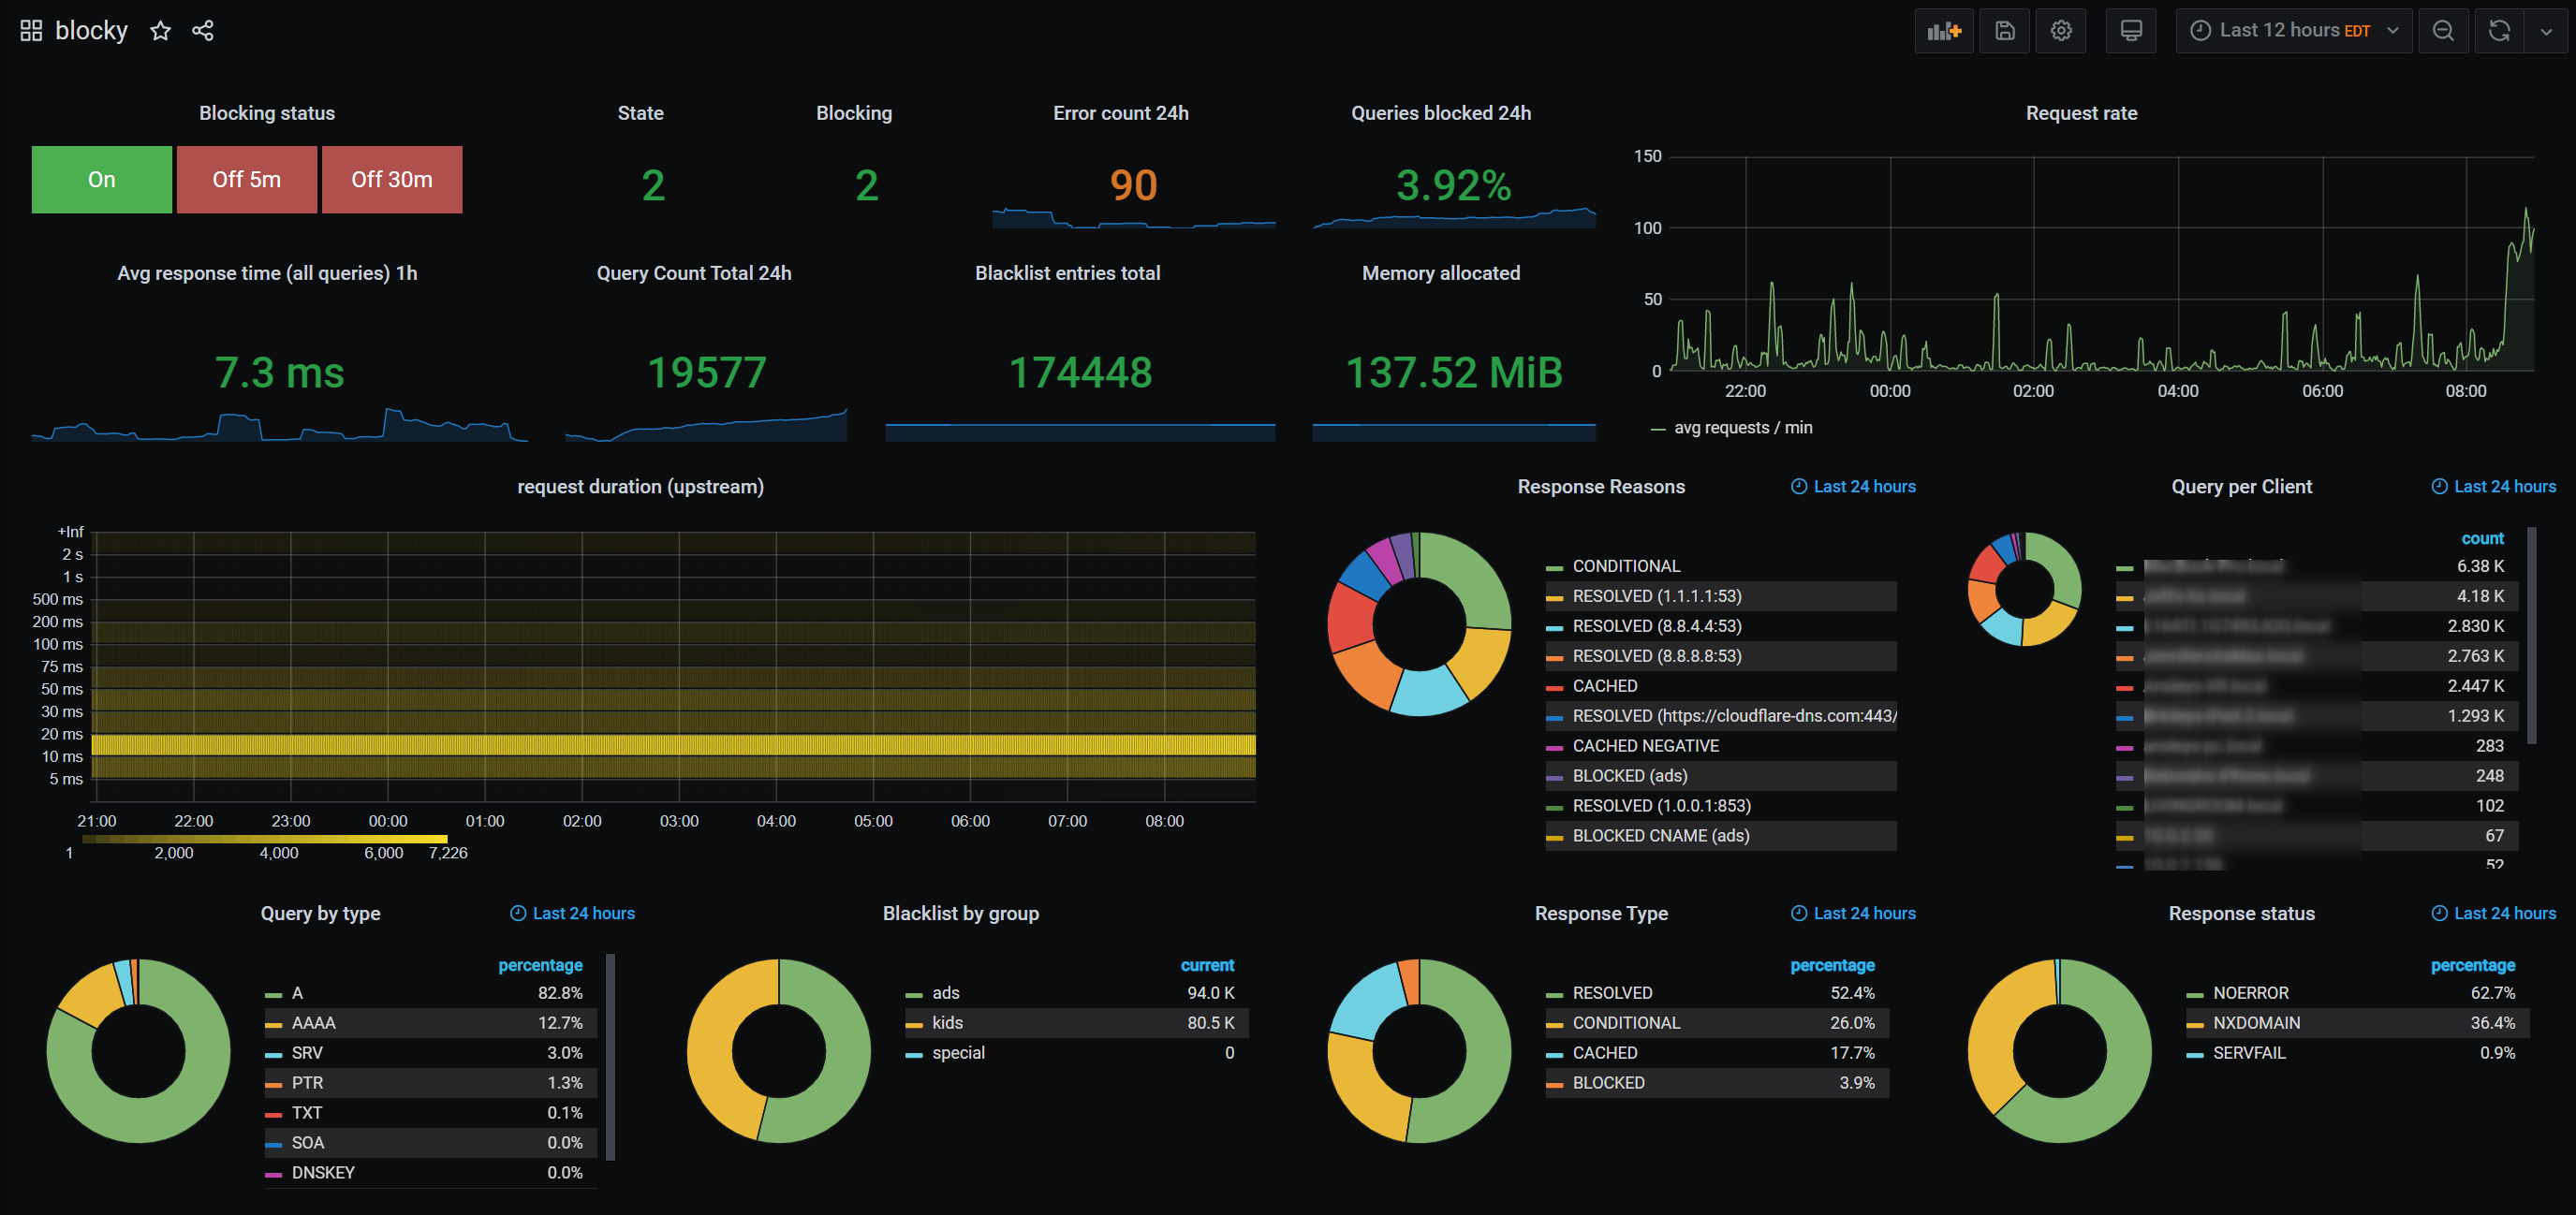Disable blocking with Off 5m
The width and height of the screenshot is (2576, 1215).
[246, 180]
